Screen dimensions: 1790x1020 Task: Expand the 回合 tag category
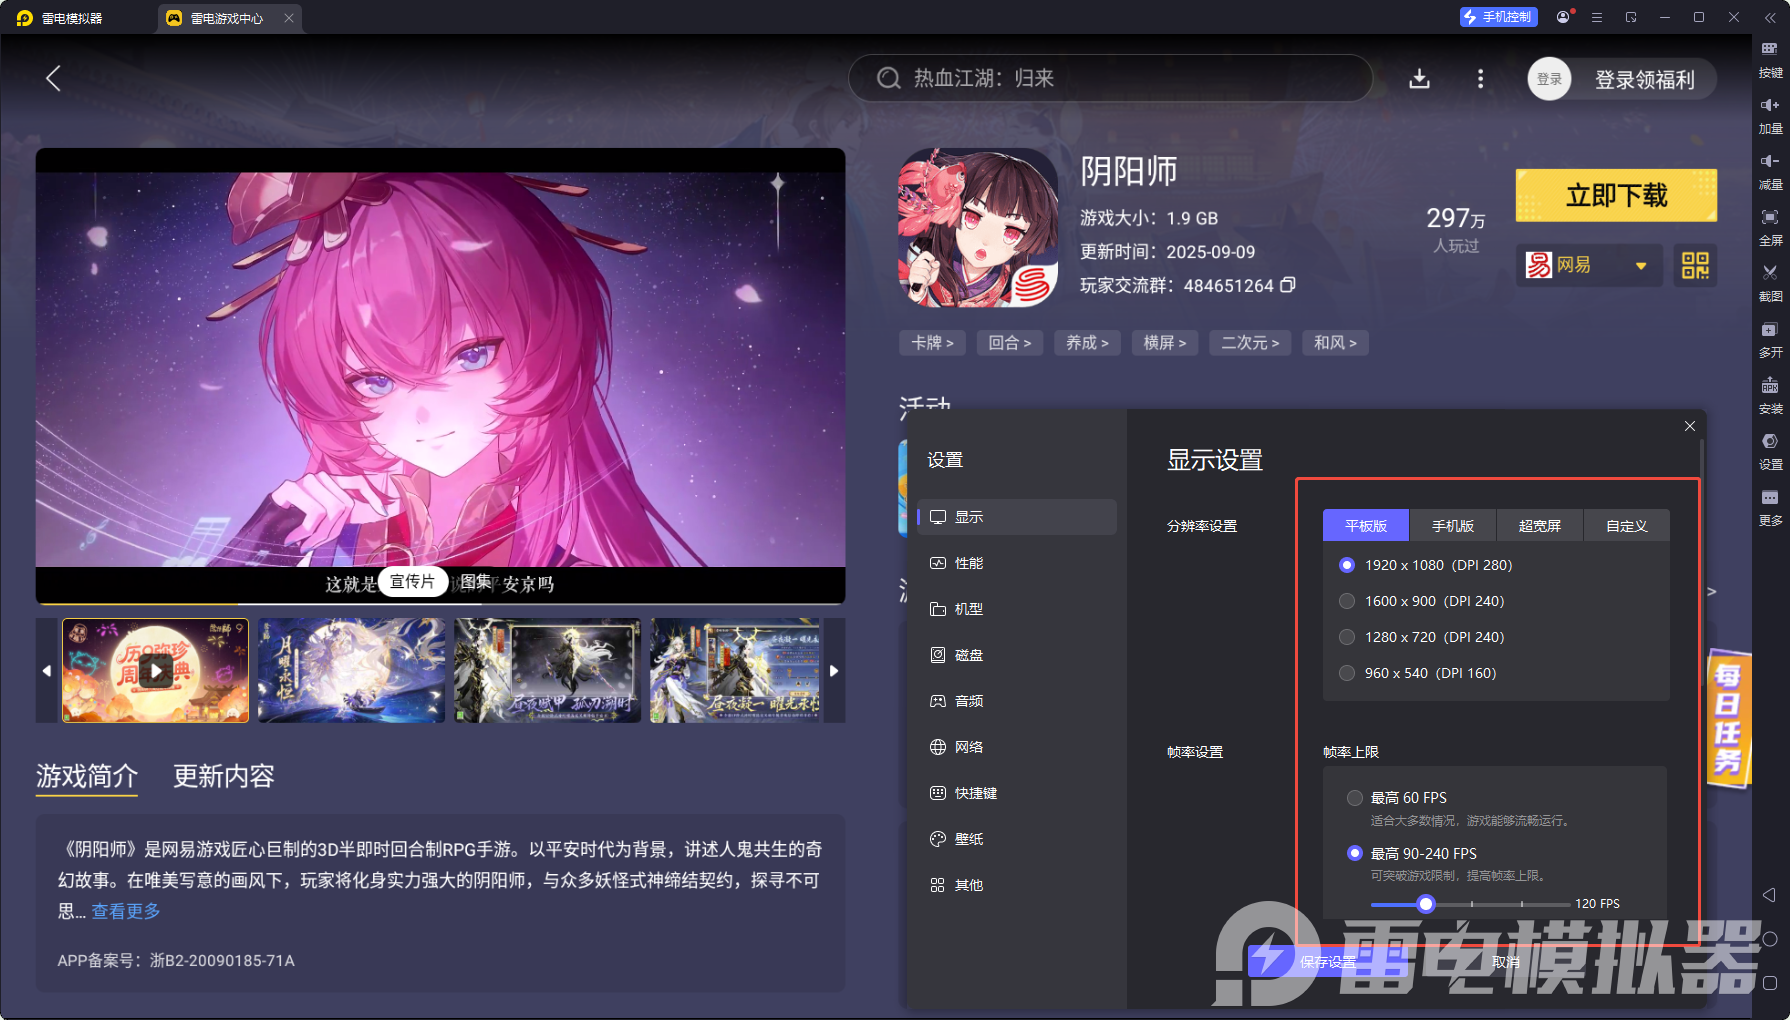[1010, 343]
